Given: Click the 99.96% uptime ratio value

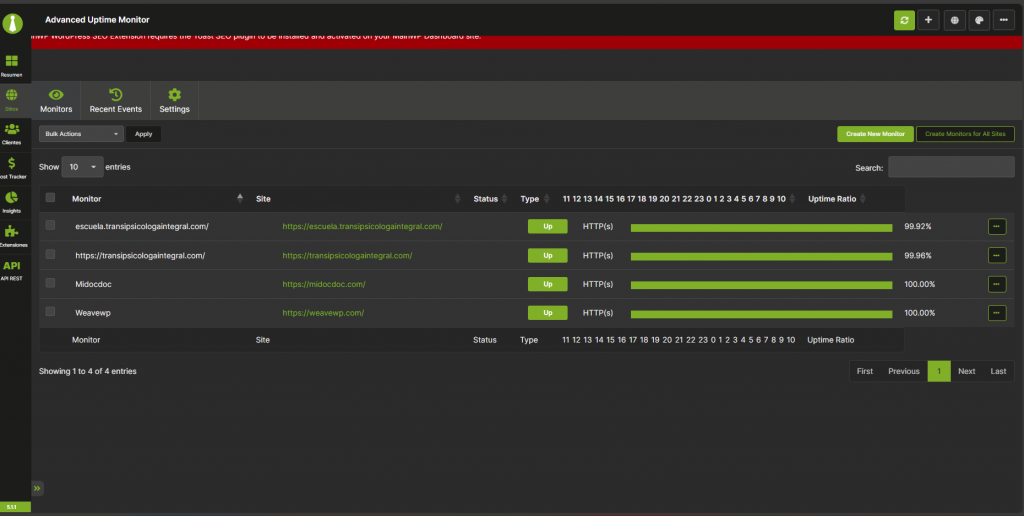Looking at the screenshot, I should [918, 255].
